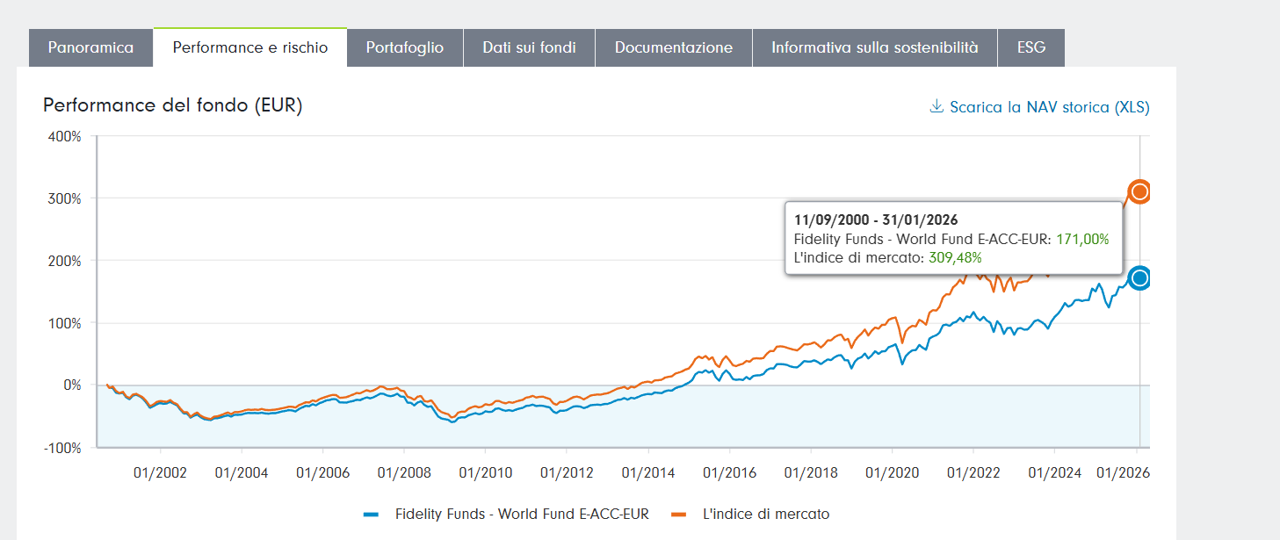
Task: Click the tooltip date range 11/09/2000 - 31/01/2026
Action: tap(876, 220)
